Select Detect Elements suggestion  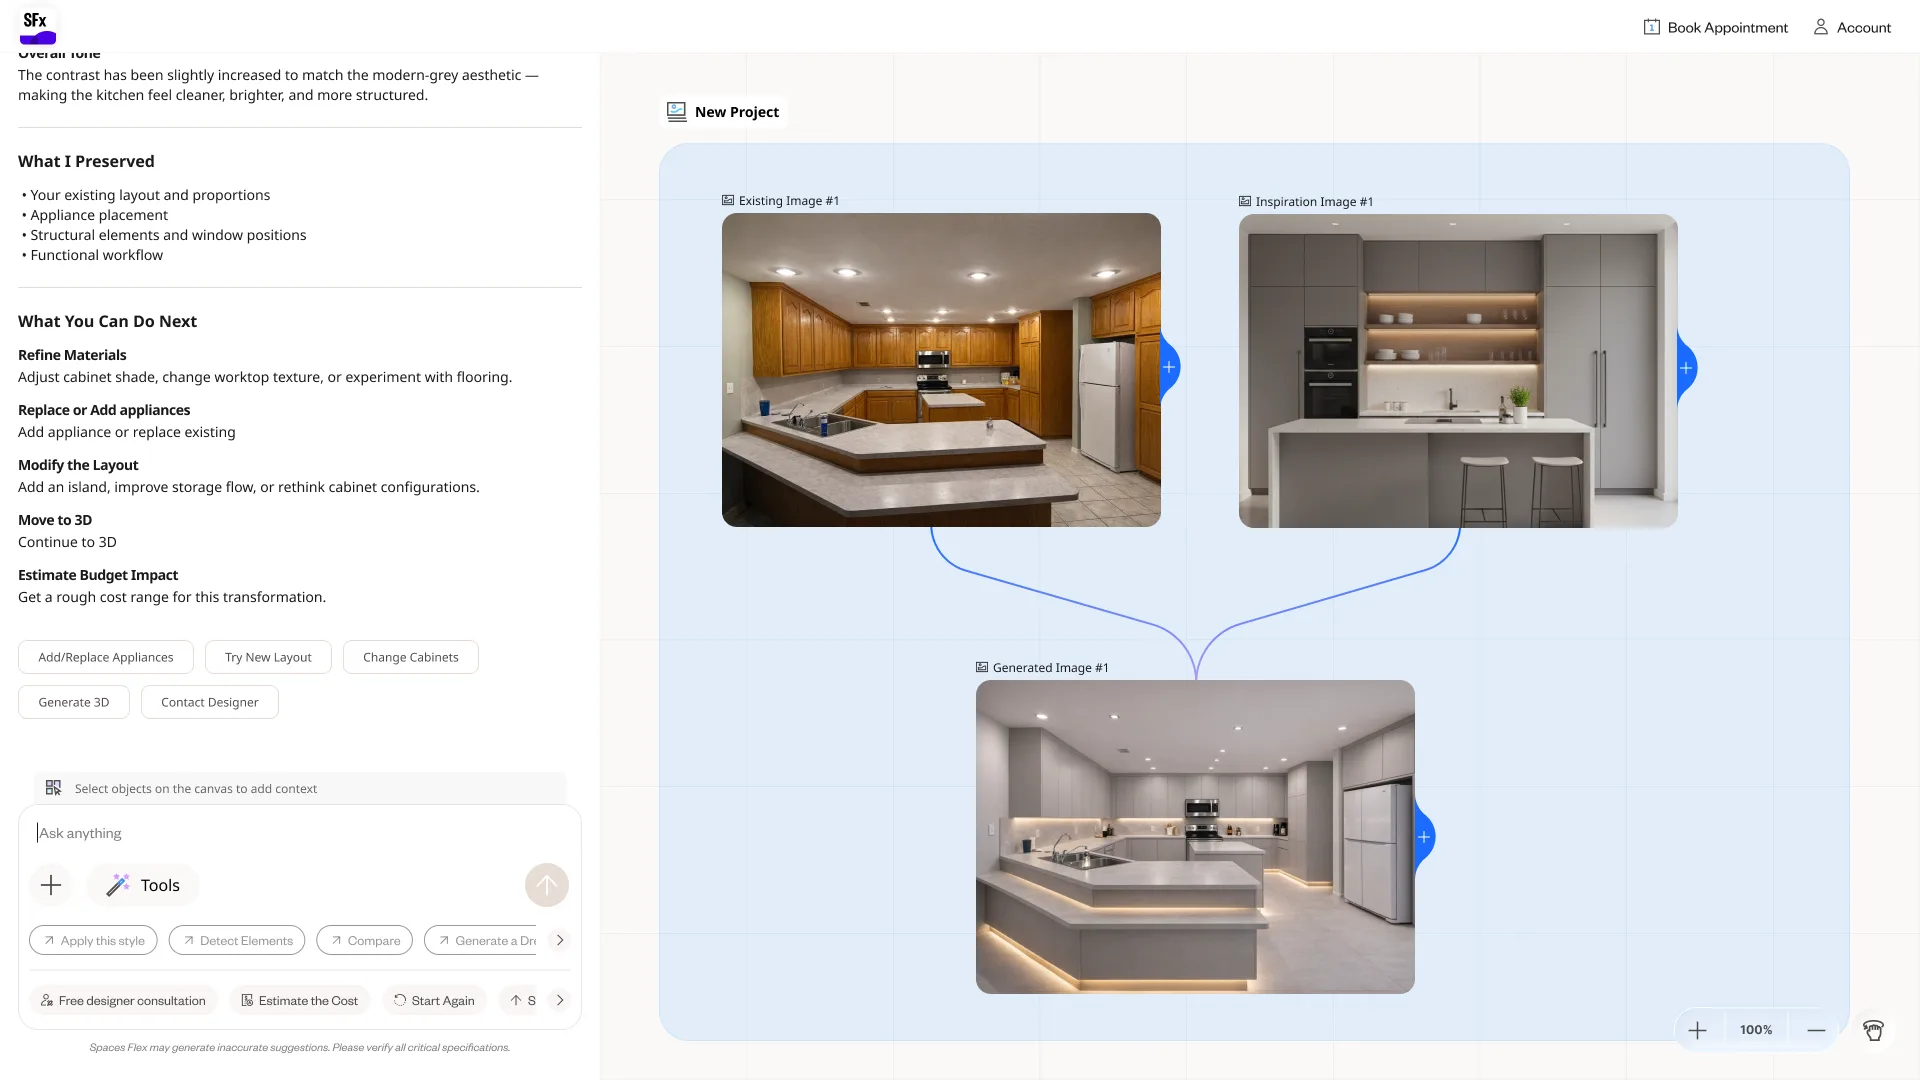(x=237, y=940)
